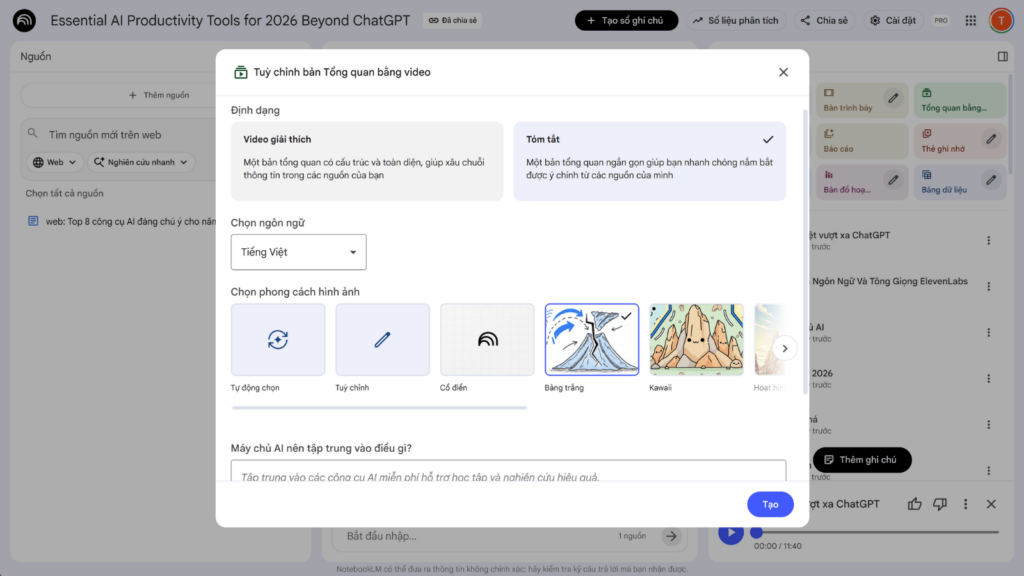Toggle the side panel collapse icon

1003,57
